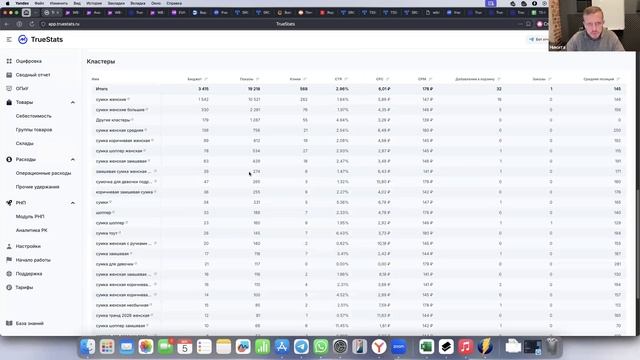Open Excel from the Dock

tap(427, 347)
